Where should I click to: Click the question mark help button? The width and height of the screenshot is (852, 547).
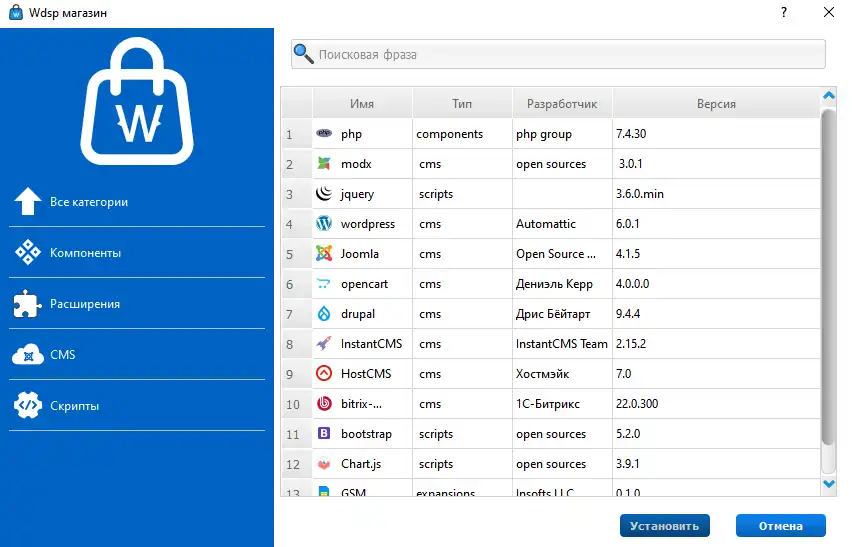[x=784, y=12]
